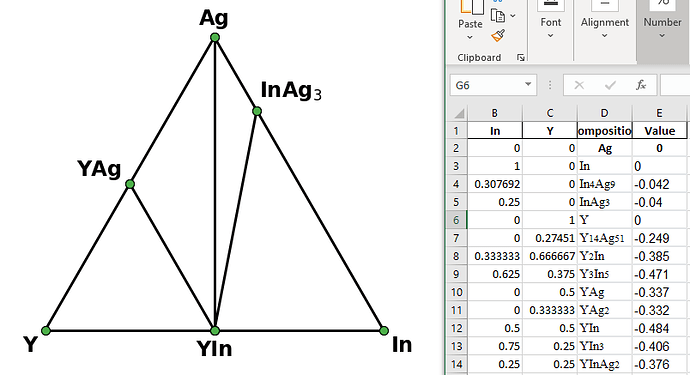Click the YAg point in diagram
This screenshot has width=690, height=375.
point(130,184)
